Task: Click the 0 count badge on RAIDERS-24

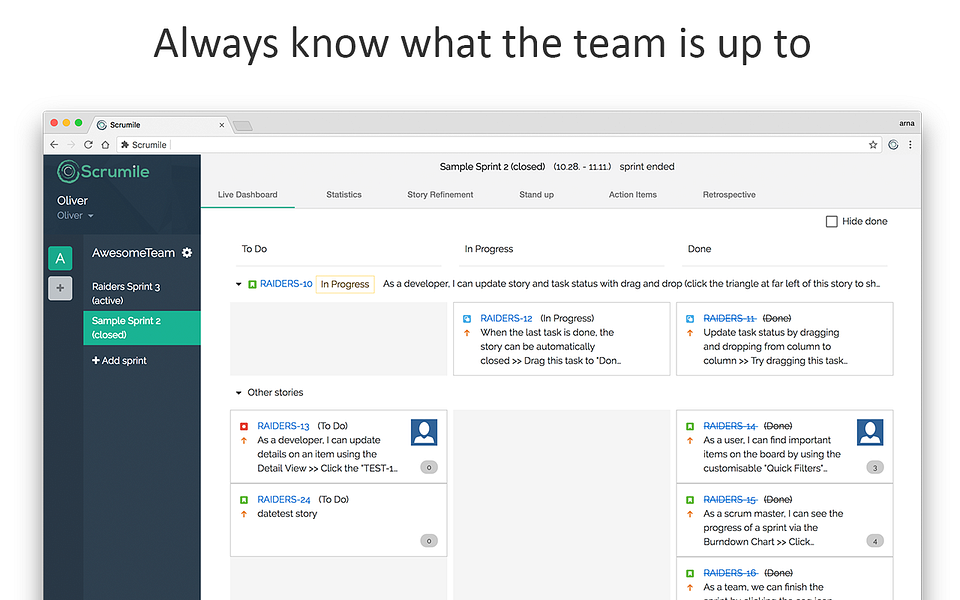Action: tap(429, 541)
